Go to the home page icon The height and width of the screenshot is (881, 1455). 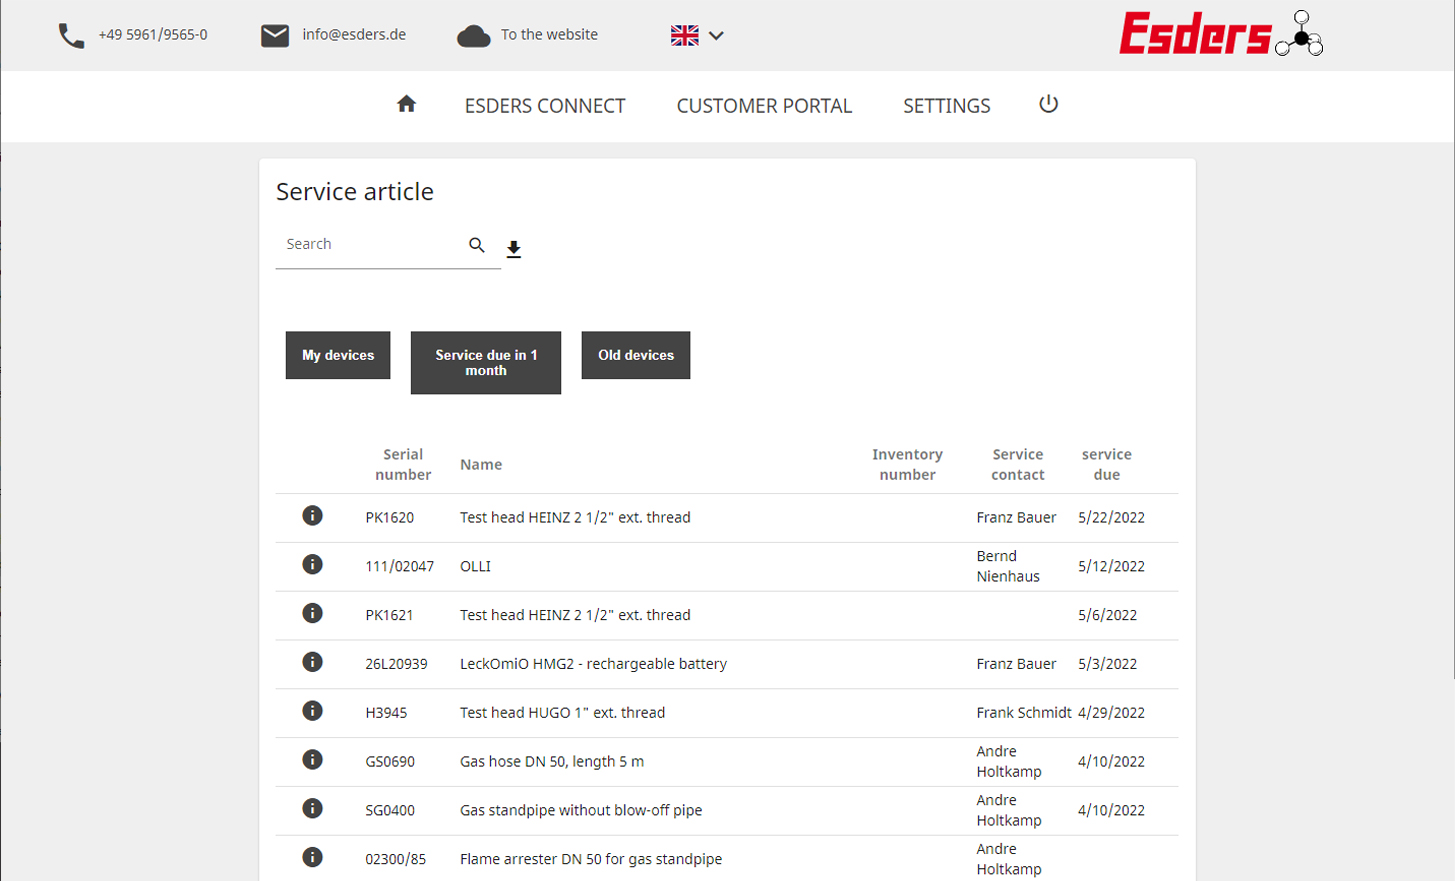tap(406, 104)
